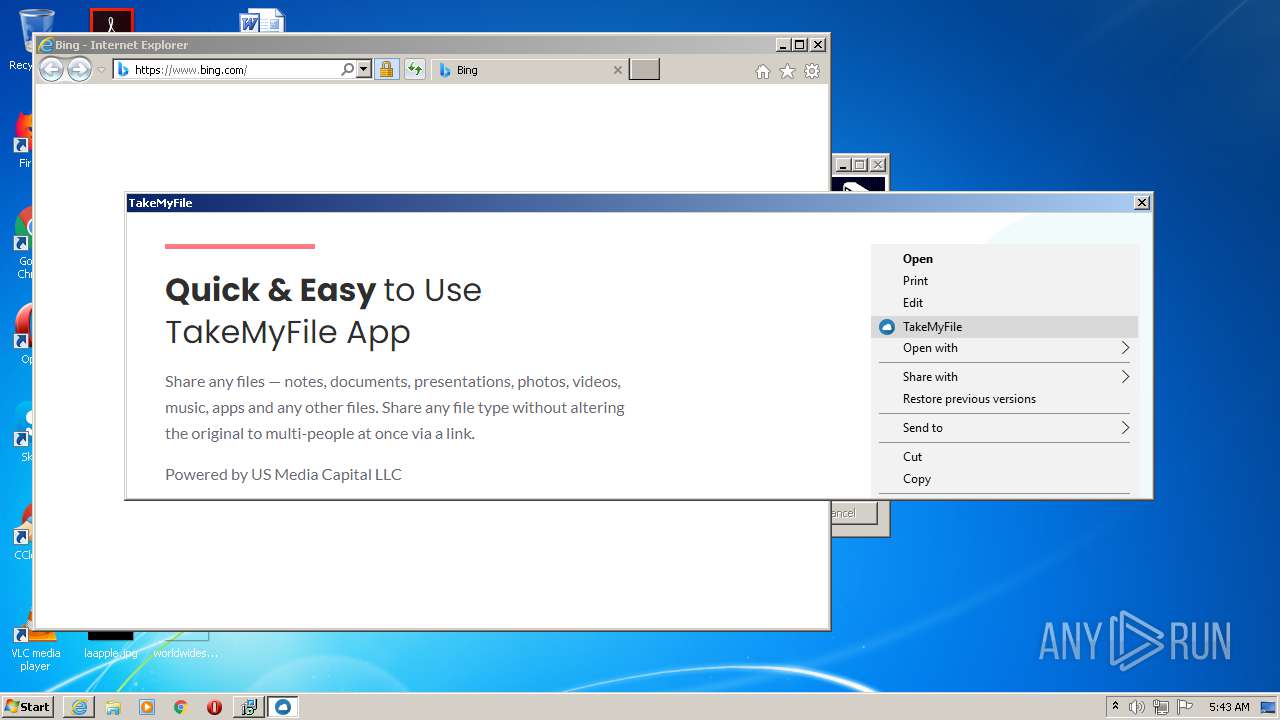Click the installer icon on taskbar
This screenshot has width=1280, height=720.
click(248, 707)
